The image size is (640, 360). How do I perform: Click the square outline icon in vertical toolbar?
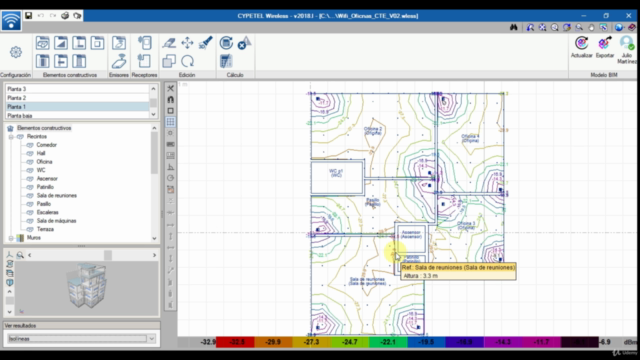coord(171,111)
